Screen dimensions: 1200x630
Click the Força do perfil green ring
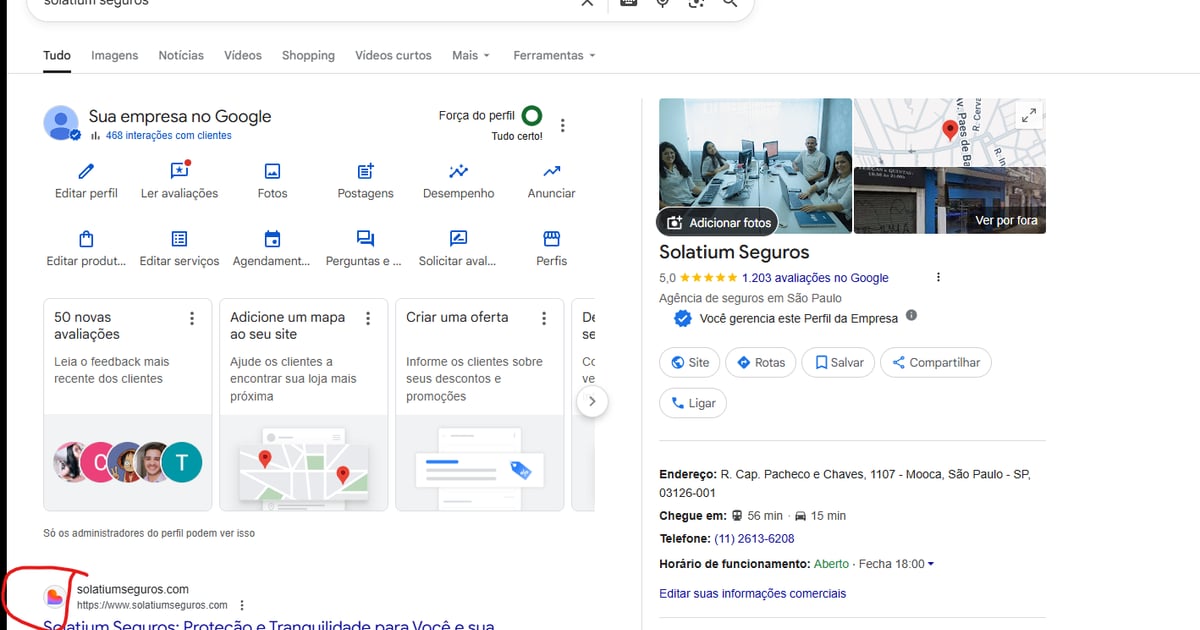pos(532,116)
